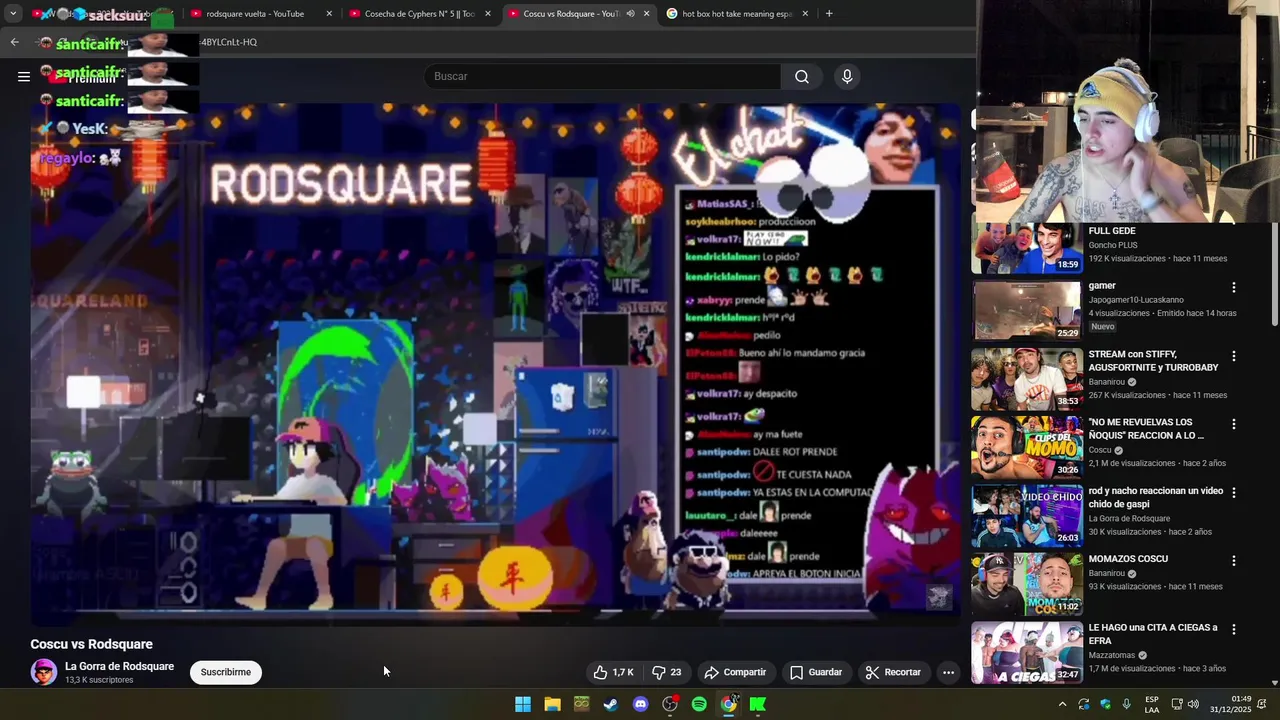Open STREAM con STIFFY video thumbnail

pyautogui.click(x=1027, y=379)
